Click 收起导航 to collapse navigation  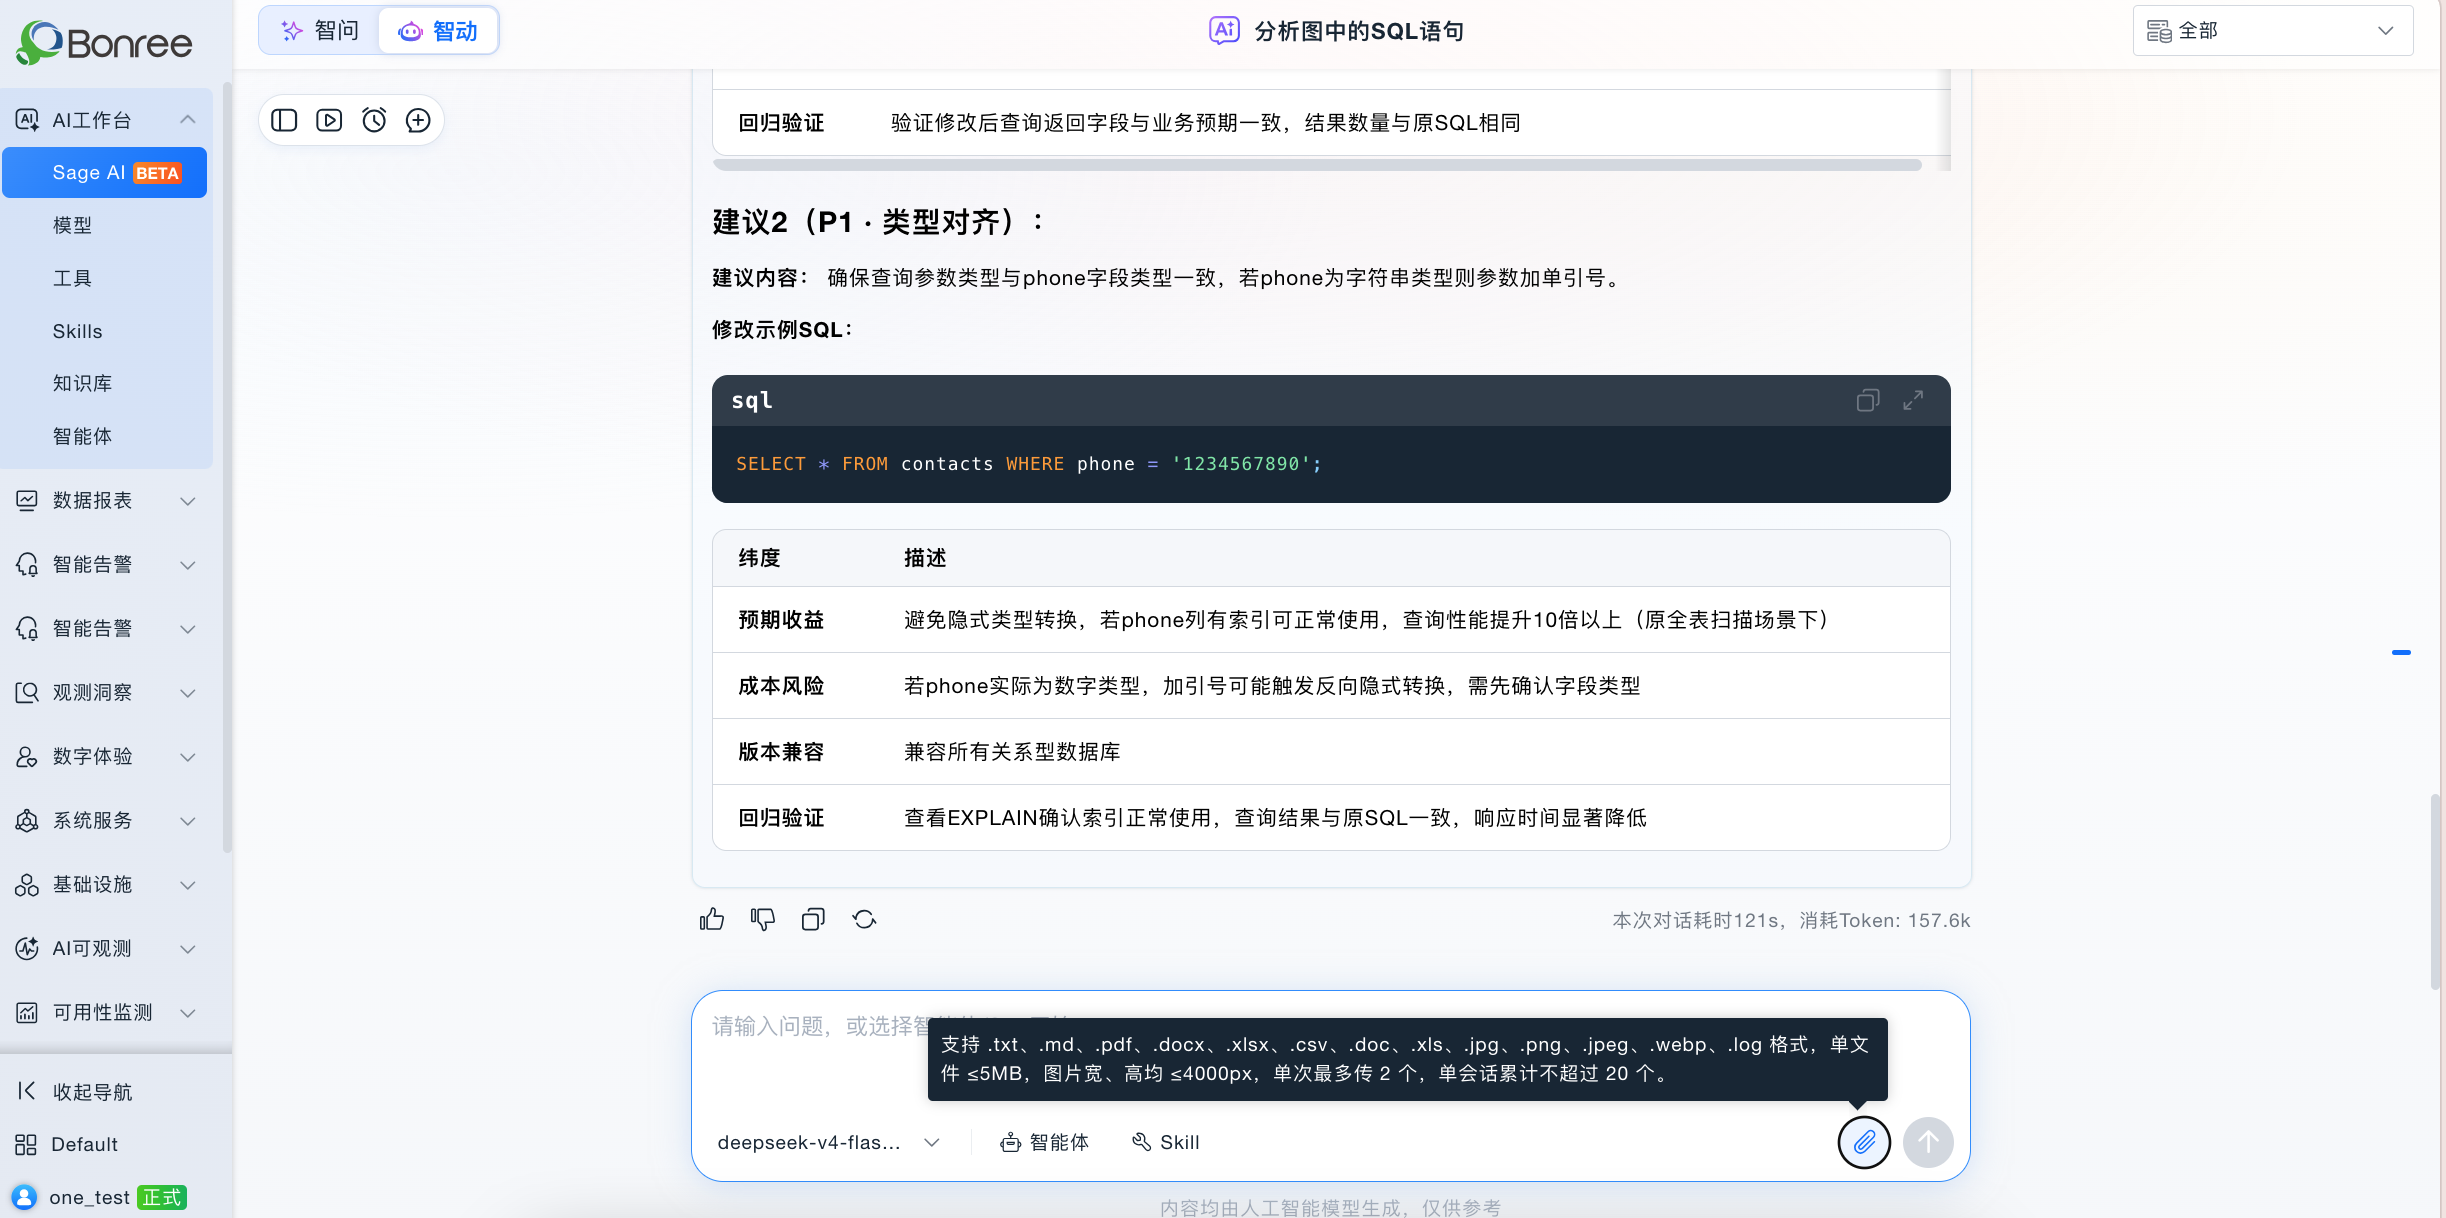coord(75,1092)
